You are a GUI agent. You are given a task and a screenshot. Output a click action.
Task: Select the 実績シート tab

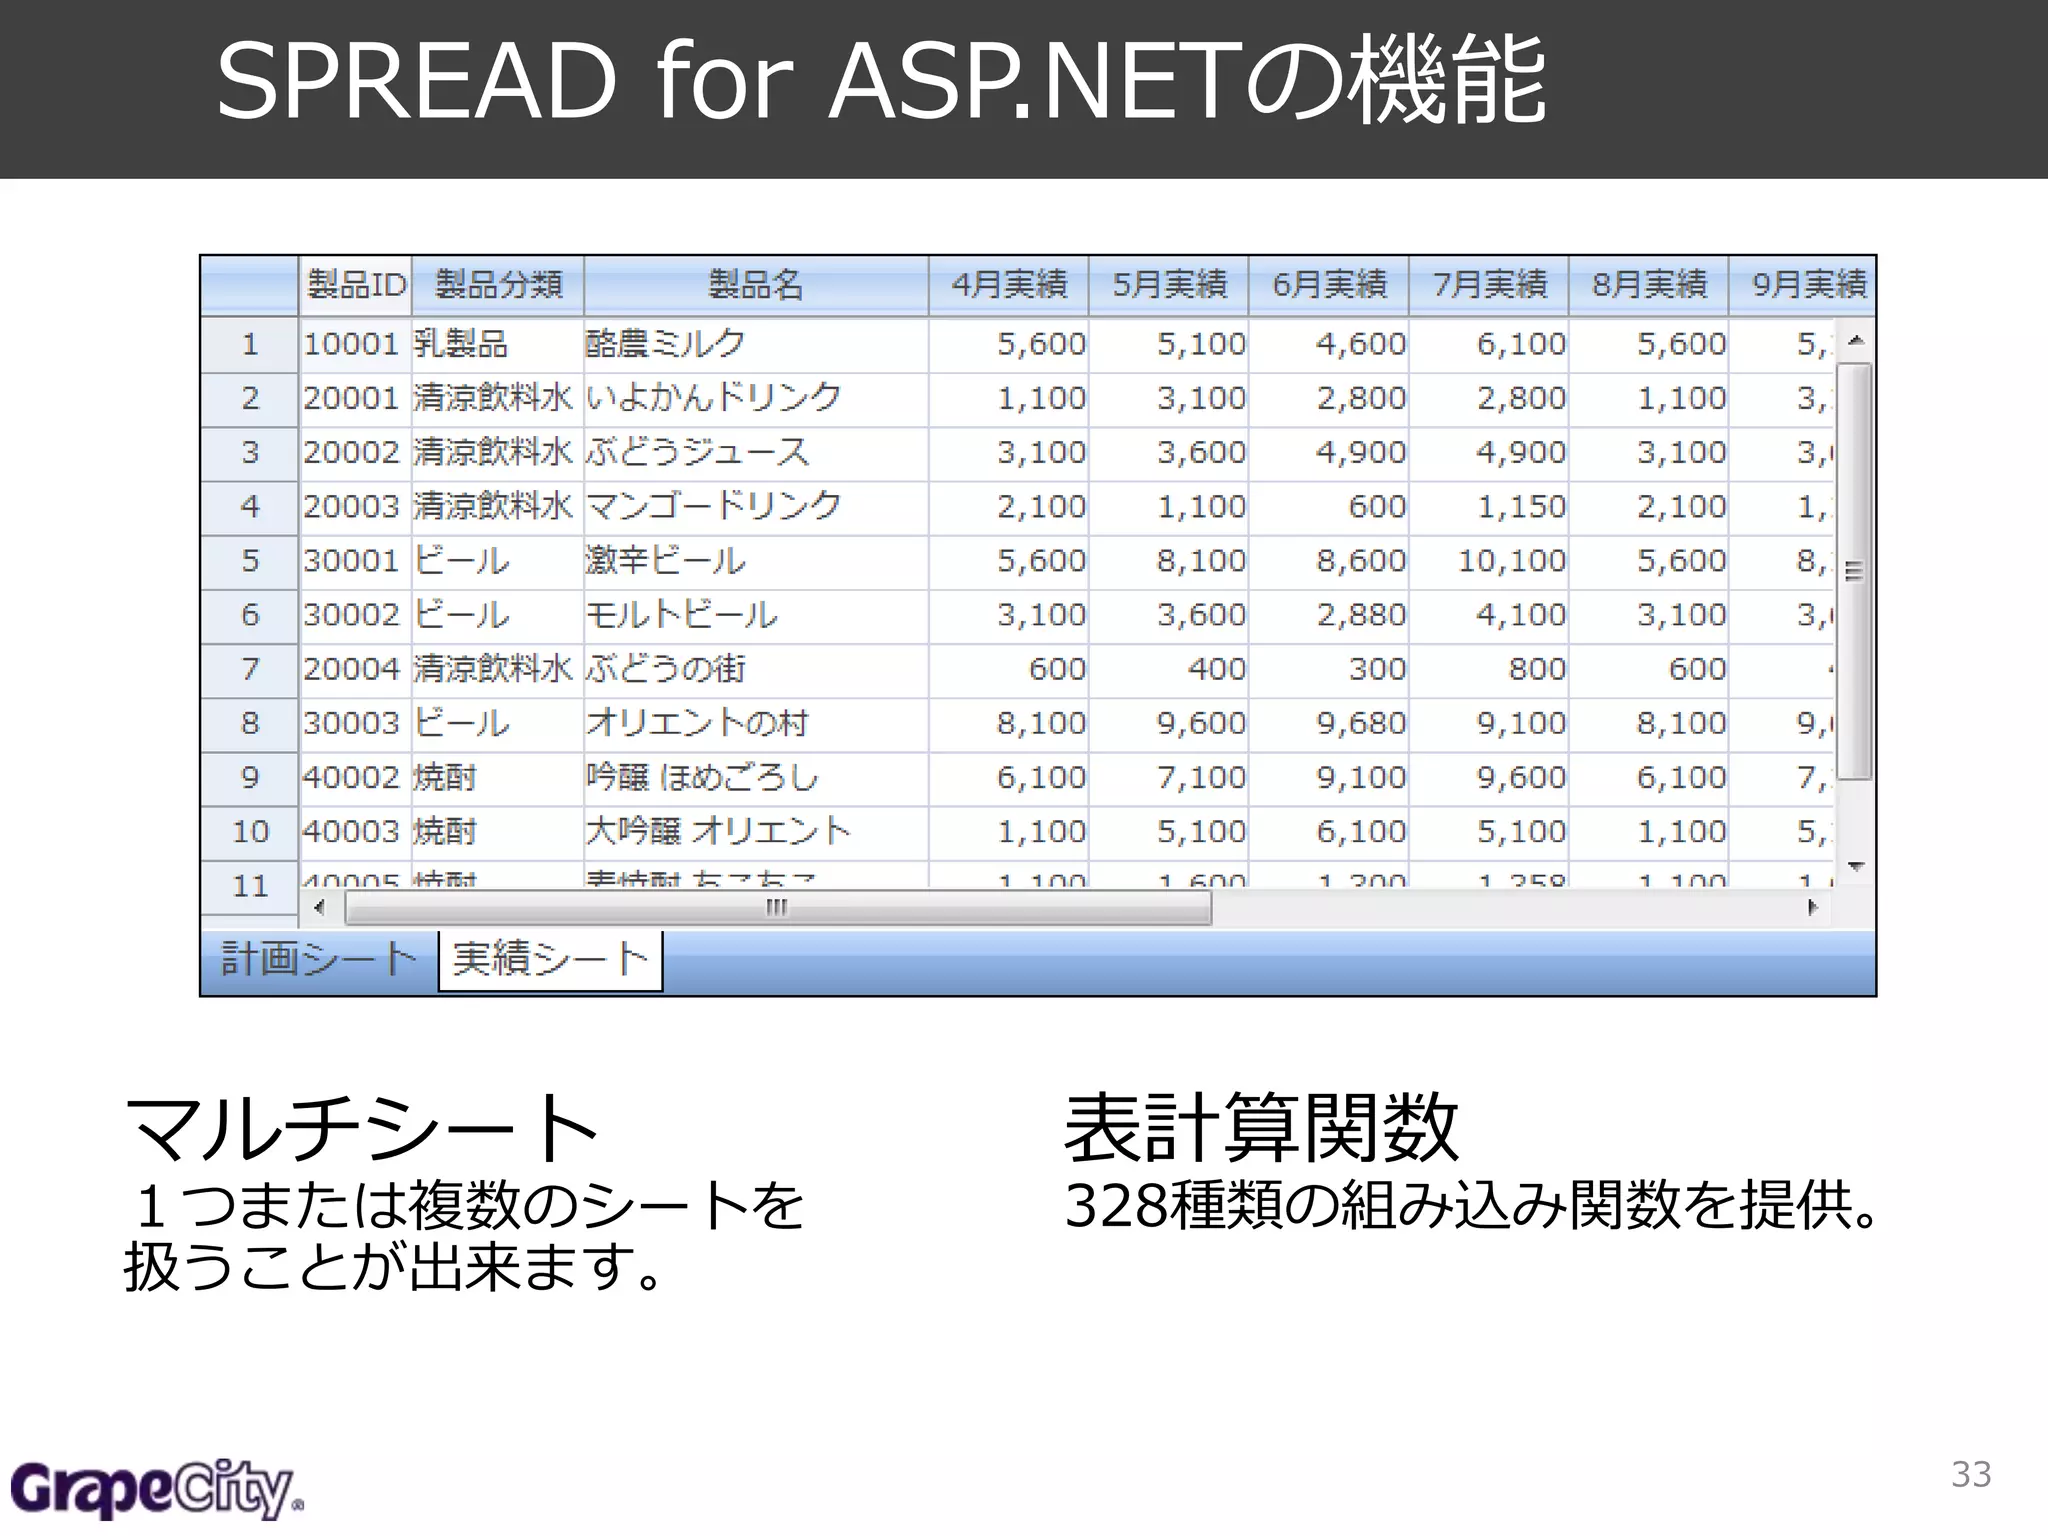pyautogui.click(x=550, y=960)
